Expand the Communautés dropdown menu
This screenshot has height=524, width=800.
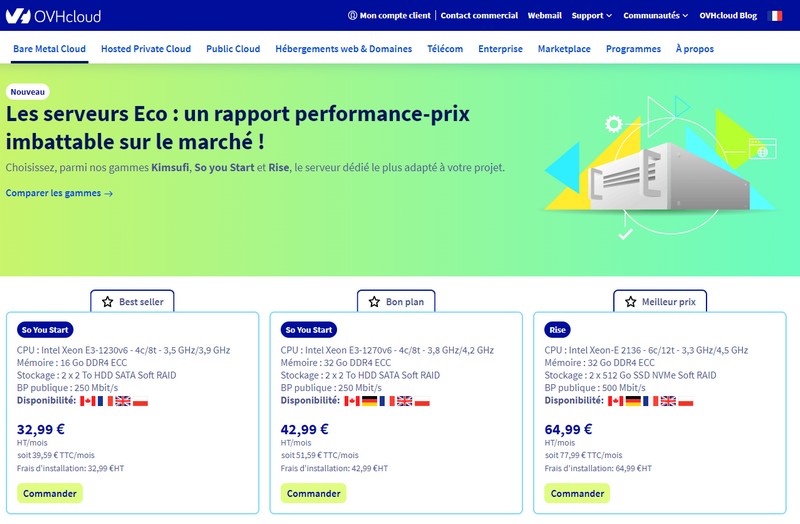656,16
